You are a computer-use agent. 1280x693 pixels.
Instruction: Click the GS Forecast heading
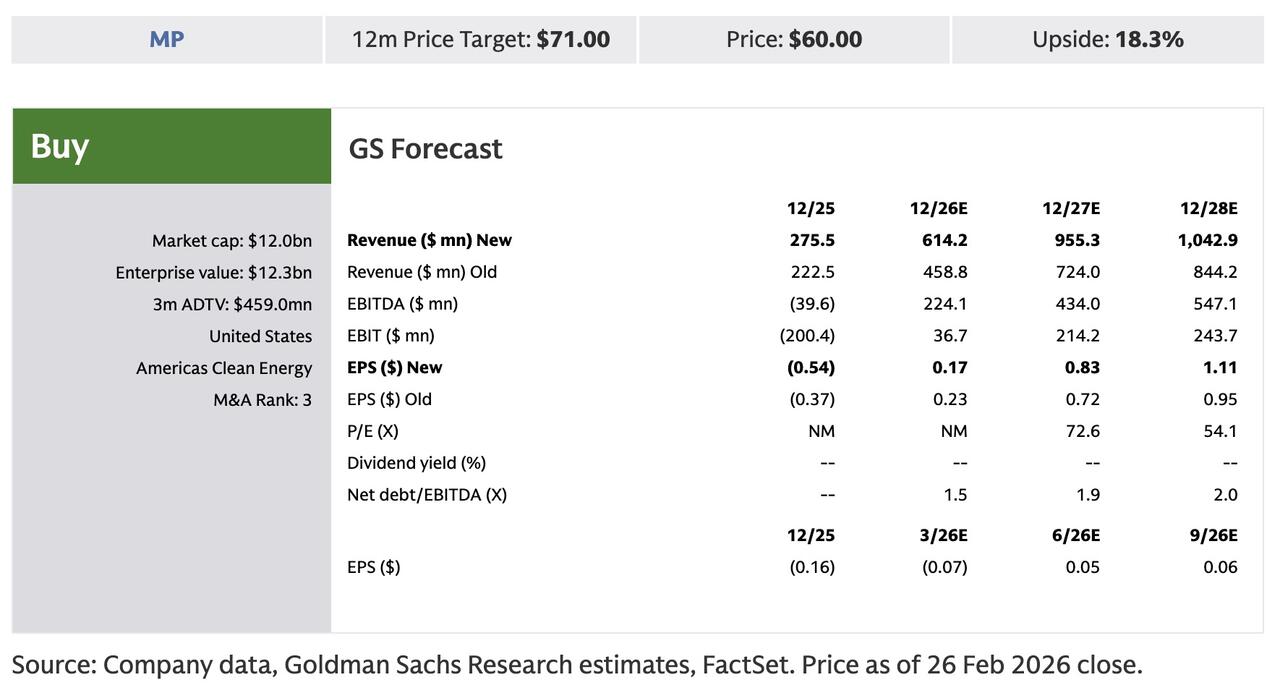click(425, 148)
